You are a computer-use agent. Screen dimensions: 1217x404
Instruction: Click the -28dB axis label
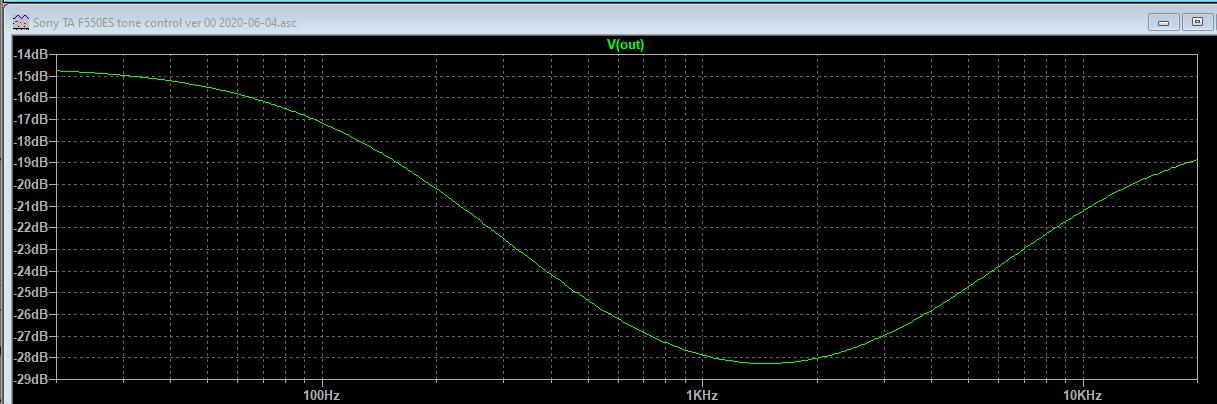[31, 358]
